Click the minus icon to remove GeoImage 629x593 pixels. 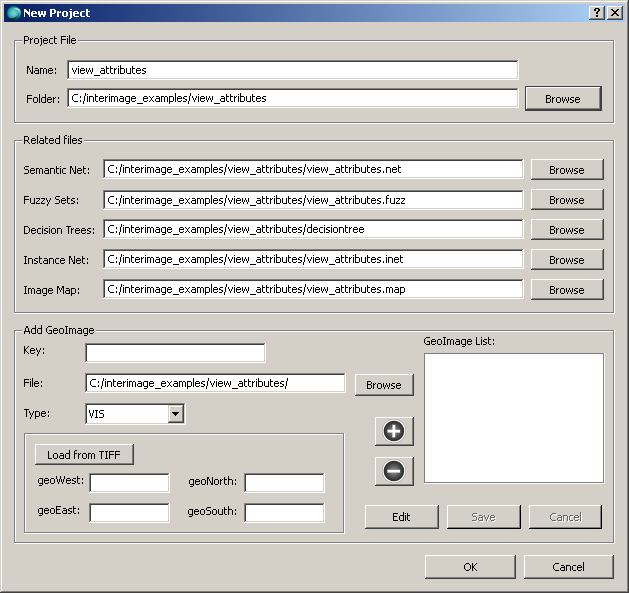coord(394,470)
